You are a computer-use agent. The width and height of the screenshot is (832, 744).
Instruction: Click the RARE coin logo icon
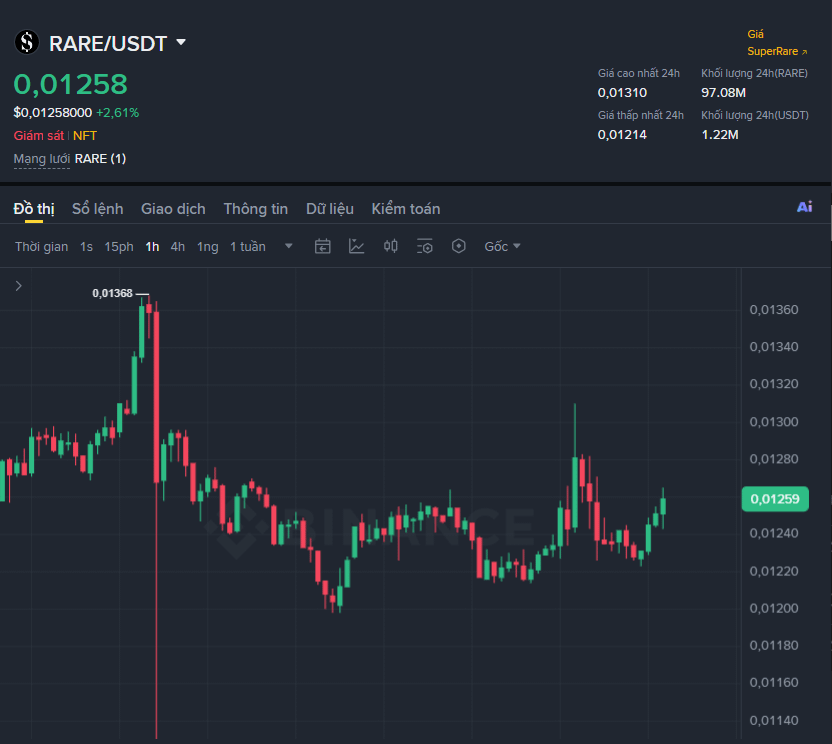click(x=27, y=42)
